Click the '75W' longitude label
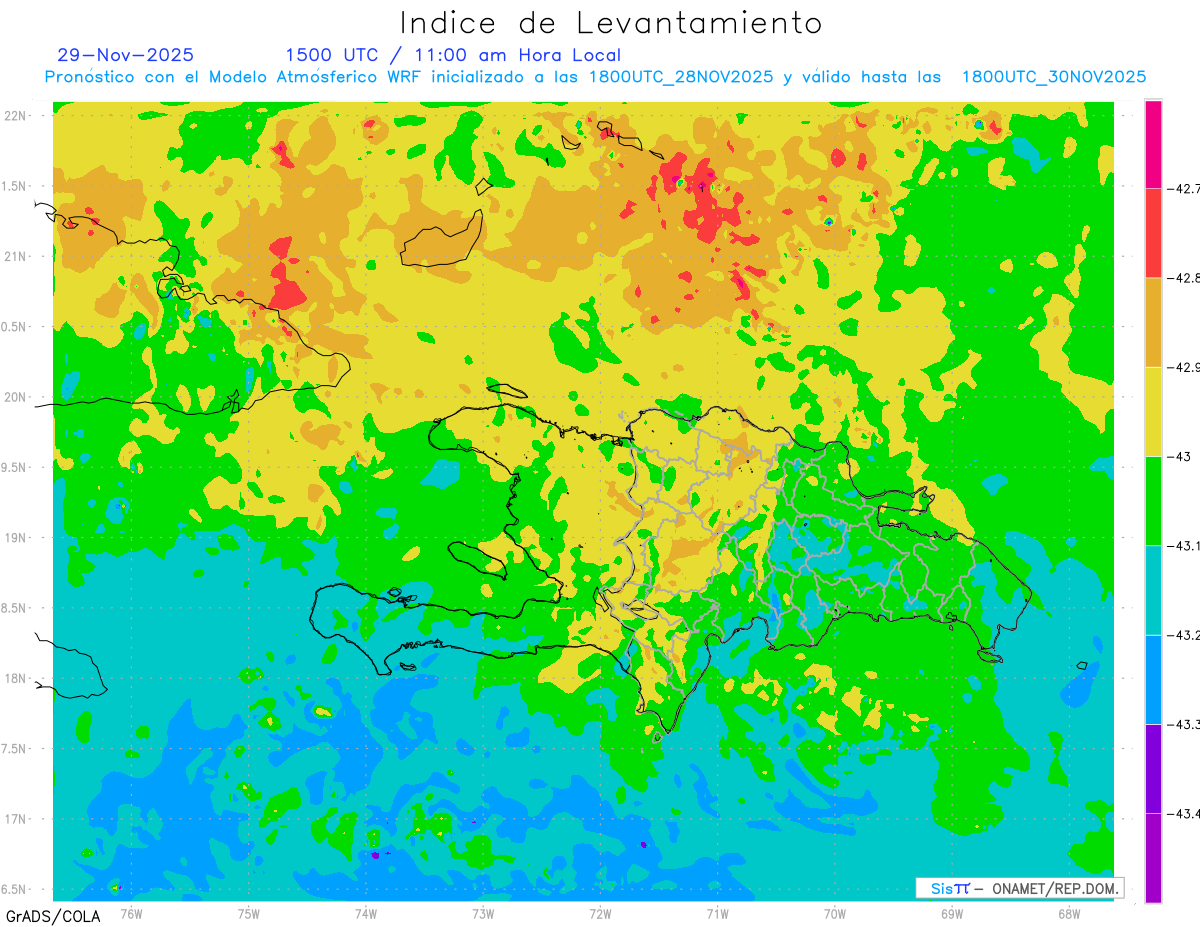 coord(249,914)
